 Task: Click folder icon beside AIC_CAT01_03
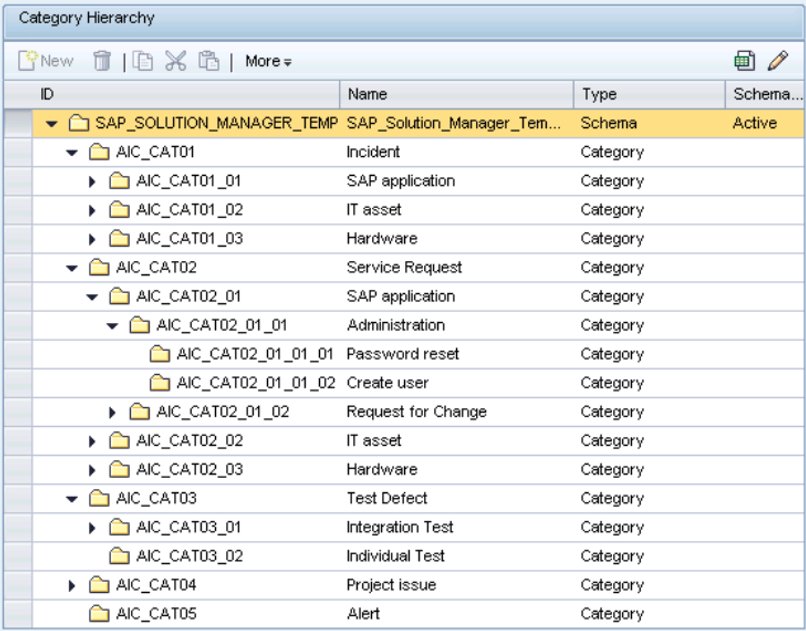pos(119,238)
